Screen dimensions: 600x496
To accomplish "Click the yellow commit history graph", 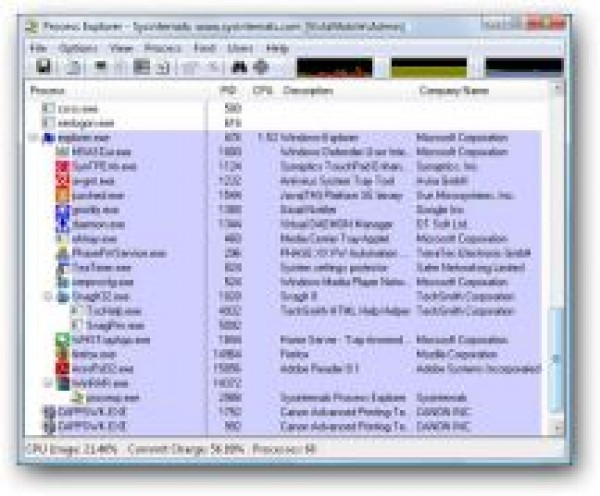I will coord(429,67).
